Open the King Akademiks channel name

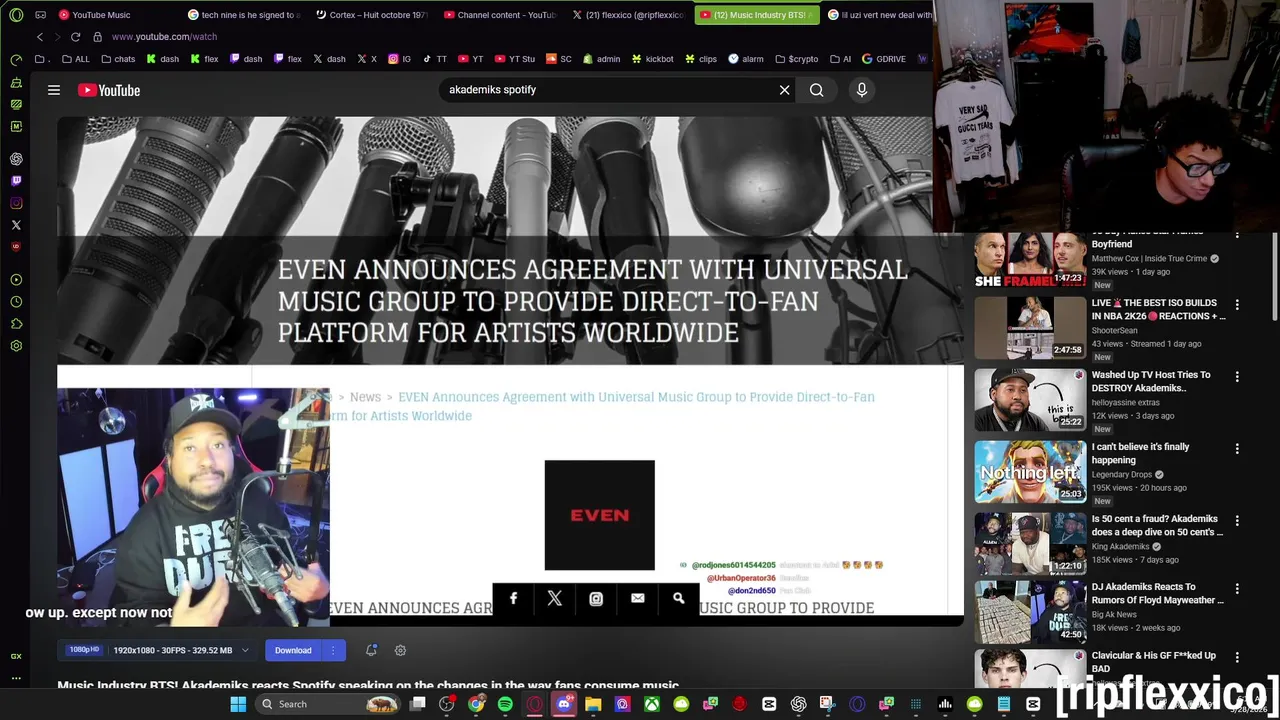[x=1120, y=547]
